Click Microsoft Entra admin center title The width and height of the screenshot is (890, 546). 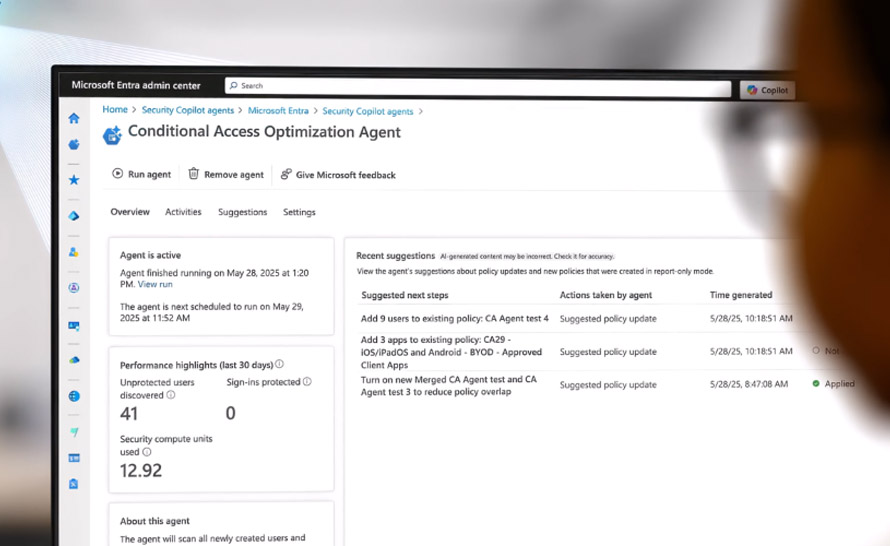click(136, 85)
